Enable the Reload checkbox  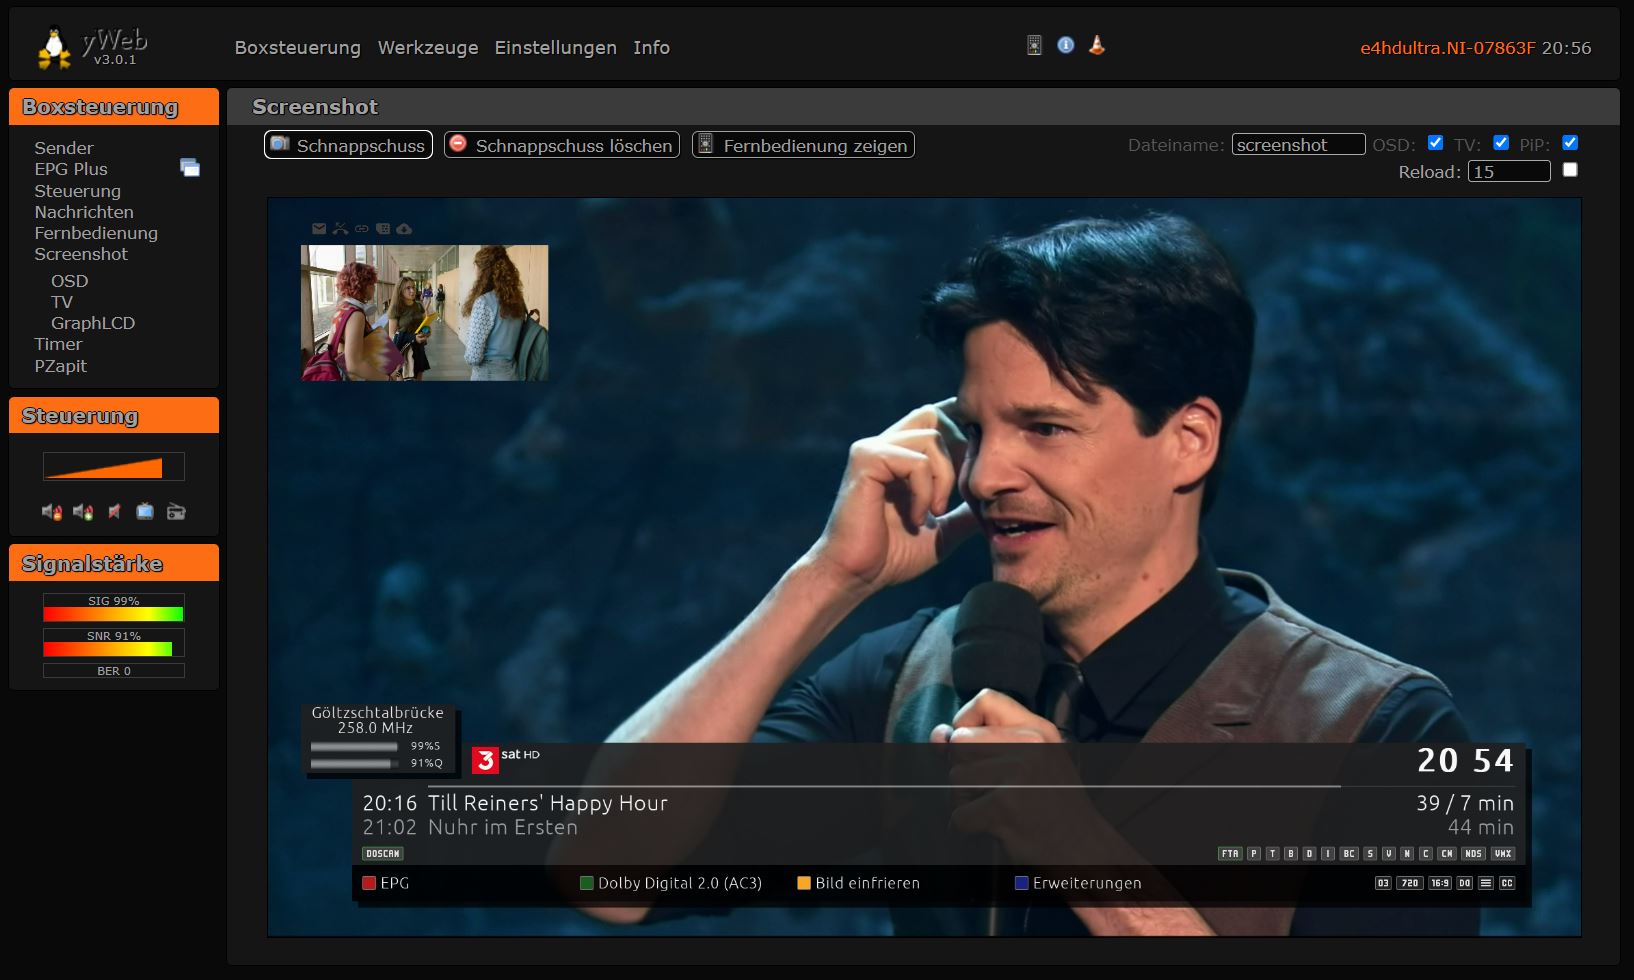pyautogui.click(x=1570, y=170)
